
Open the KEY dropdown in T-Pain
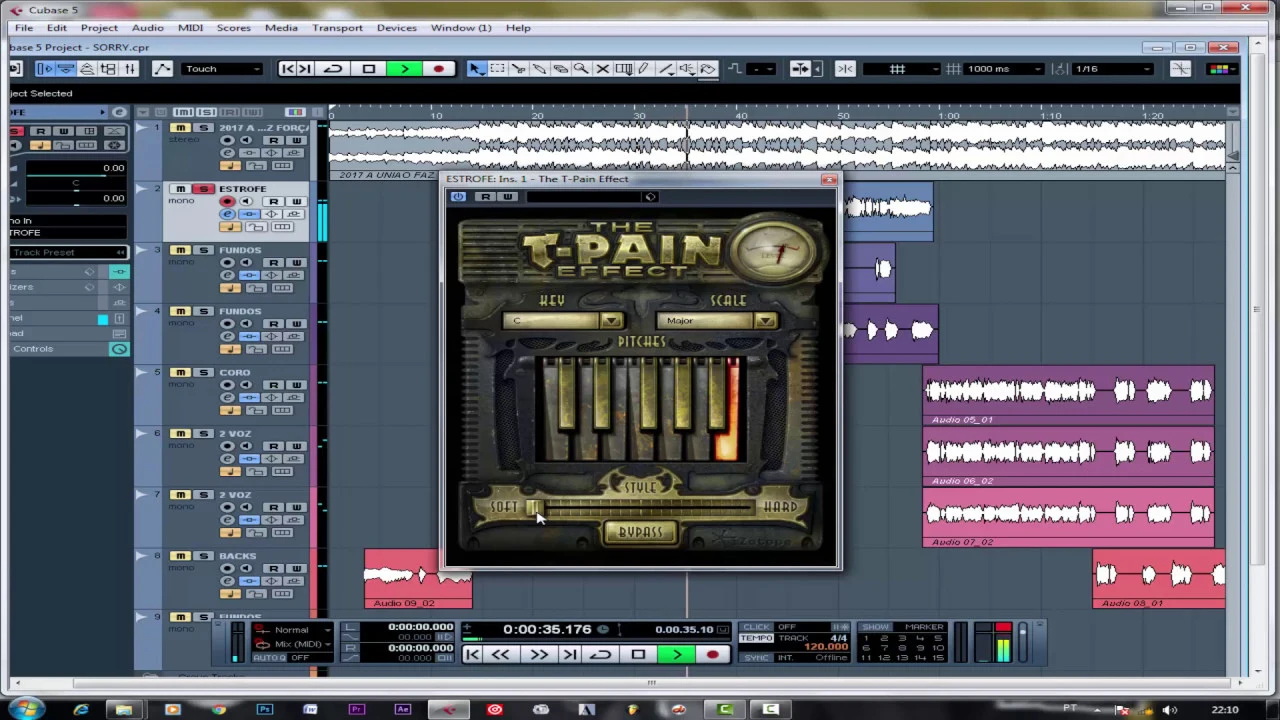611,320
